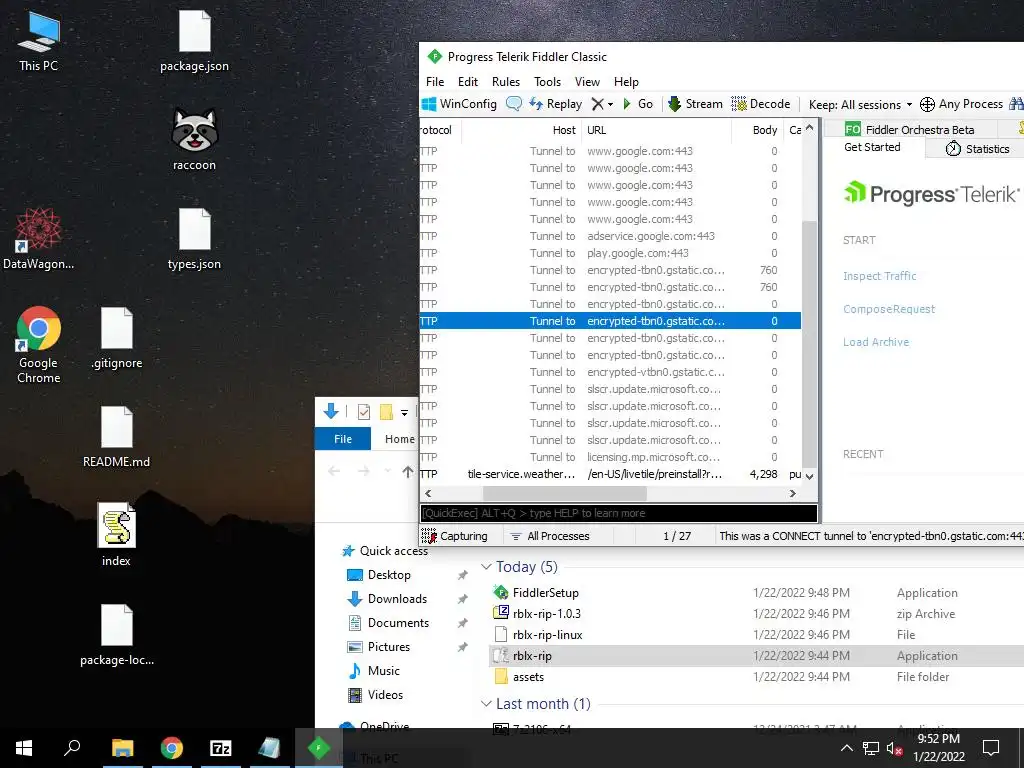
Task: Toggle Decode in Fiddler toolbar
Action: pos(761,104)
